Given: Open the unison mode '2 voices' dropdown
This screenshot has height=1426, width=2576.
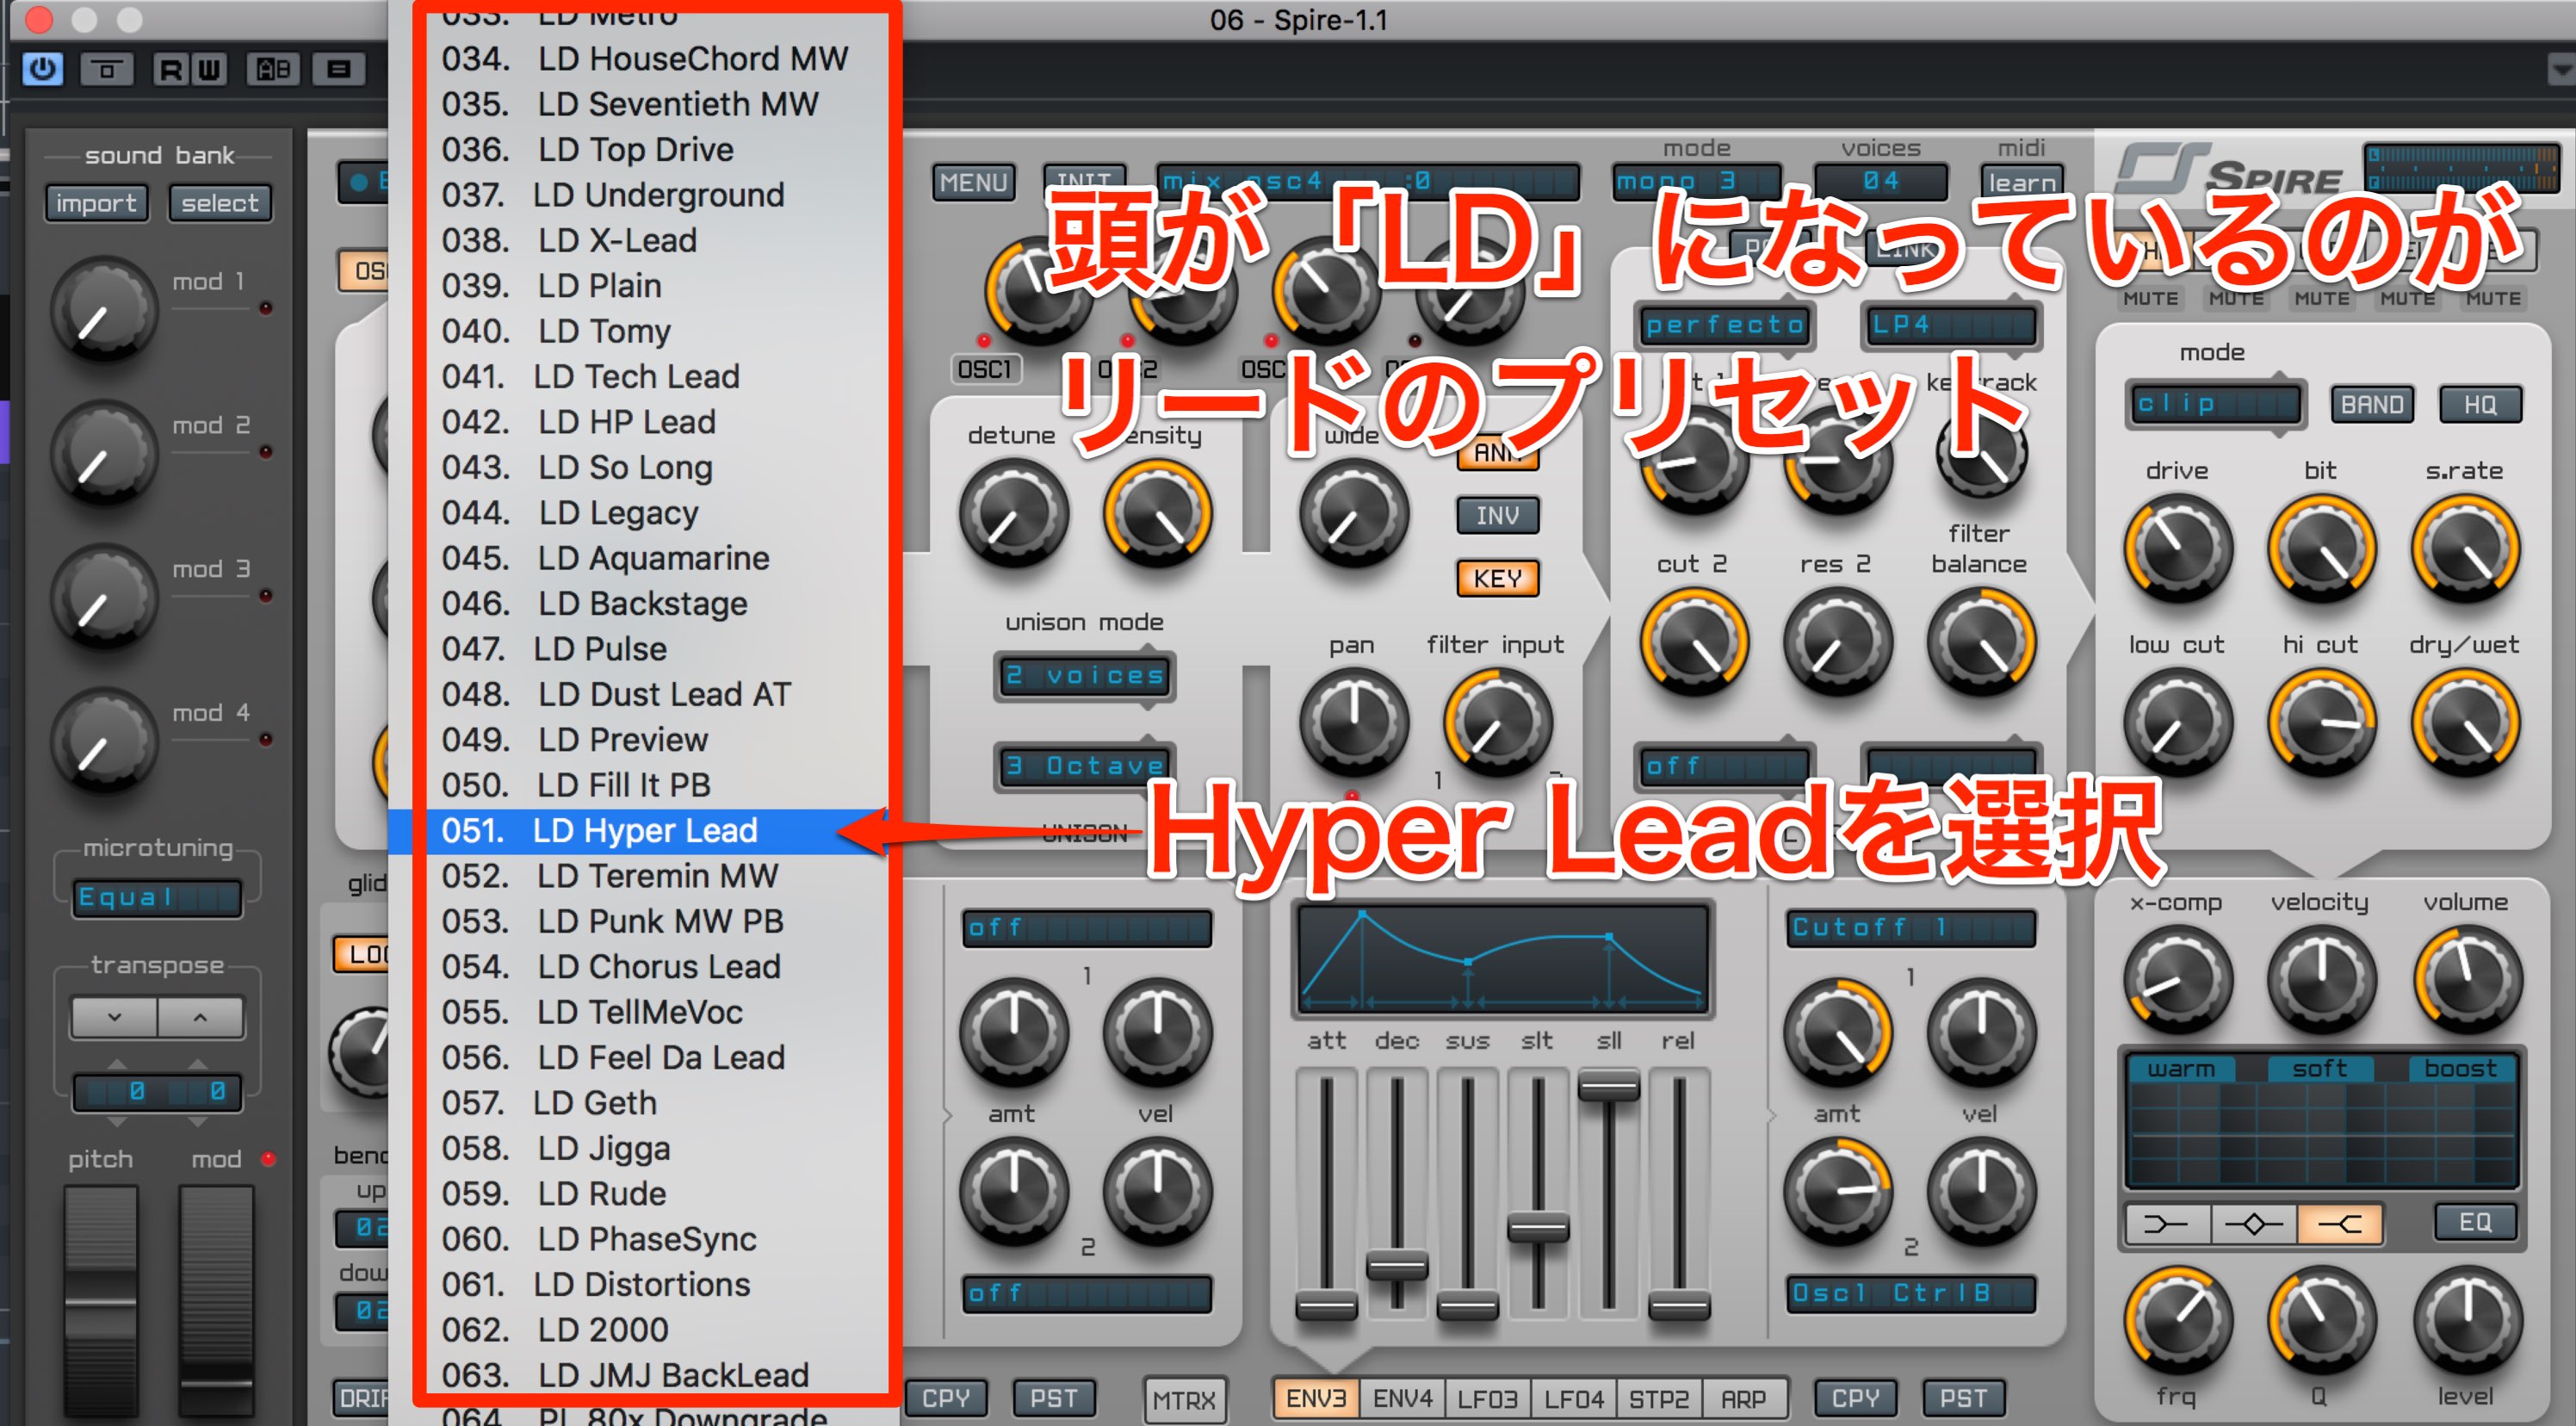Looking at the screenshot, I should tap(1084, 676).
